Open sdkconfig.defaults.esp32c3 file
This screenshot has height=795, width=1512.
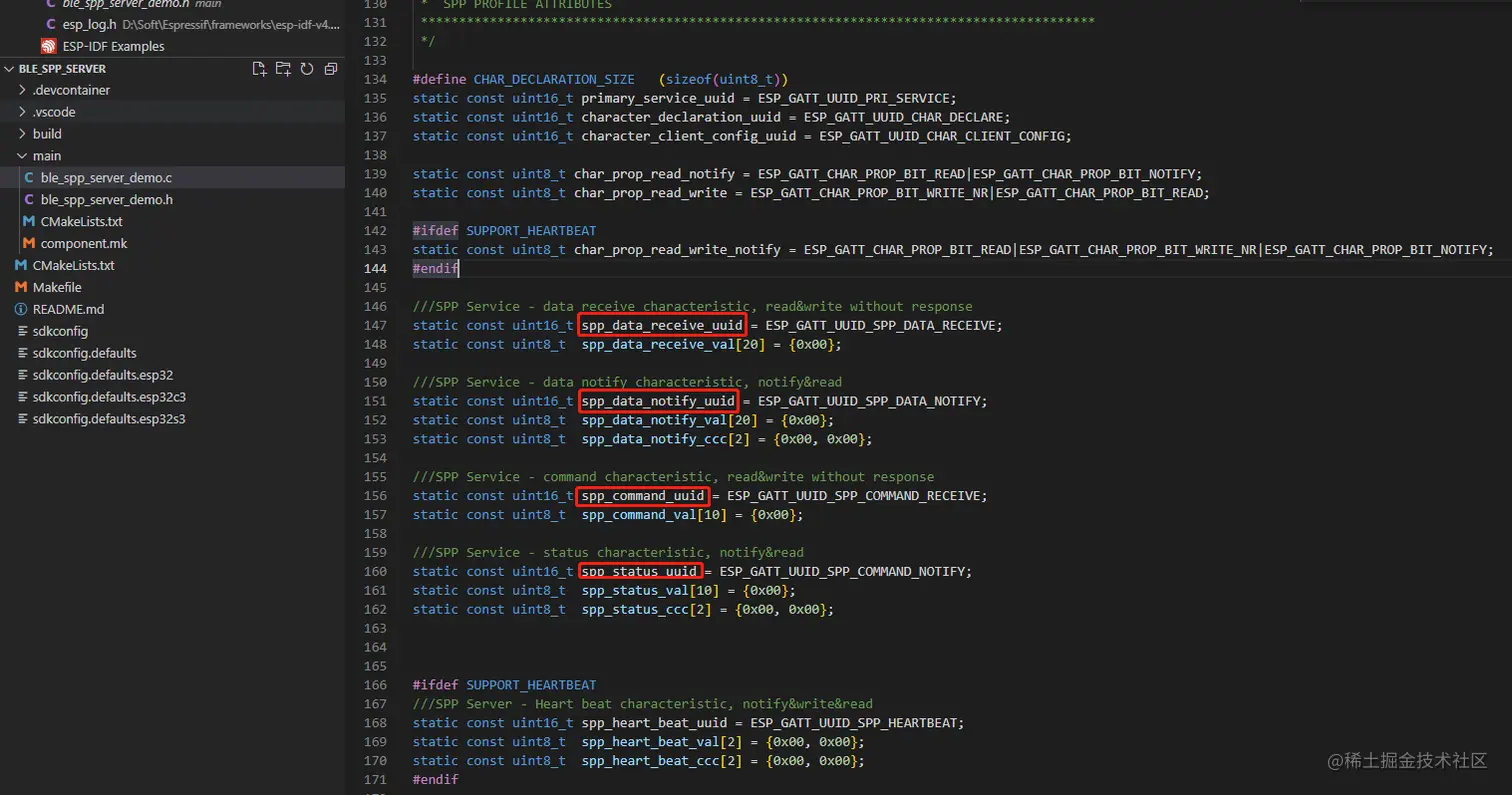coord(110,397)
